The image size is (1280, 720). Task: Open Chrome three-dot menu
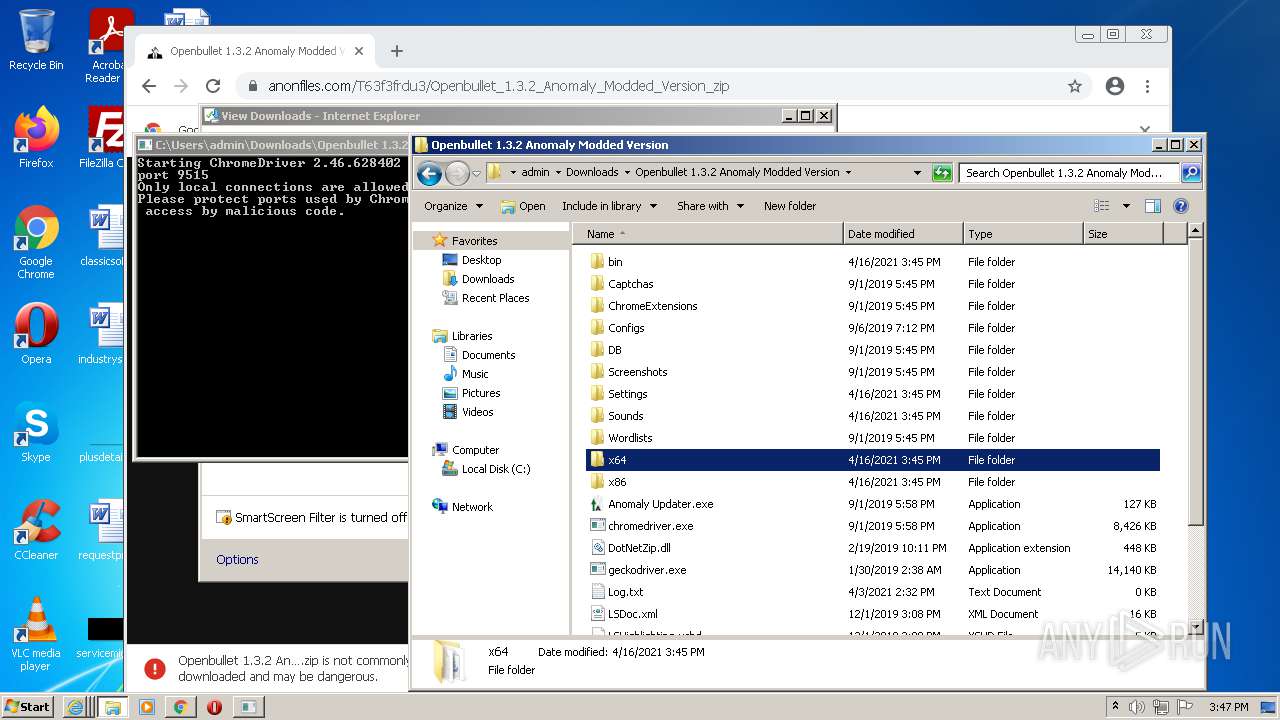pos(1147,86)
